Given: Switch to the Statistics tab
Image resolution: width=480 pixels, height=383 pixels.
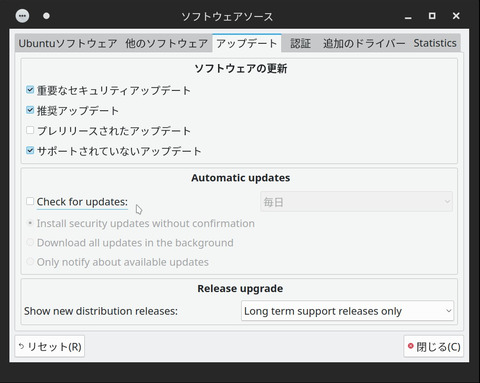Looking at the screenshot, I should 435,43.
